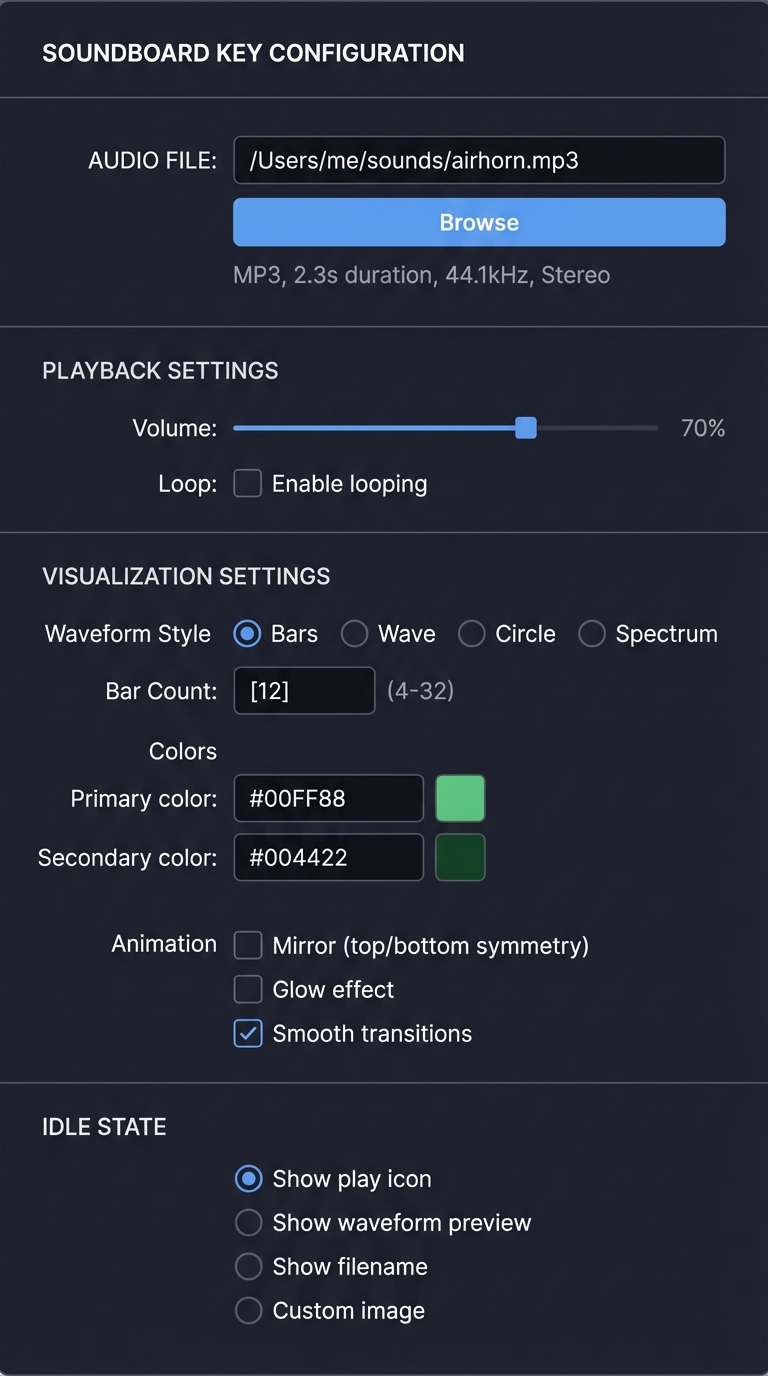The width and height of the screenshot is (768, 1376).
Task: Open the primary color swatch picker
Action: [x=460, y=798]
